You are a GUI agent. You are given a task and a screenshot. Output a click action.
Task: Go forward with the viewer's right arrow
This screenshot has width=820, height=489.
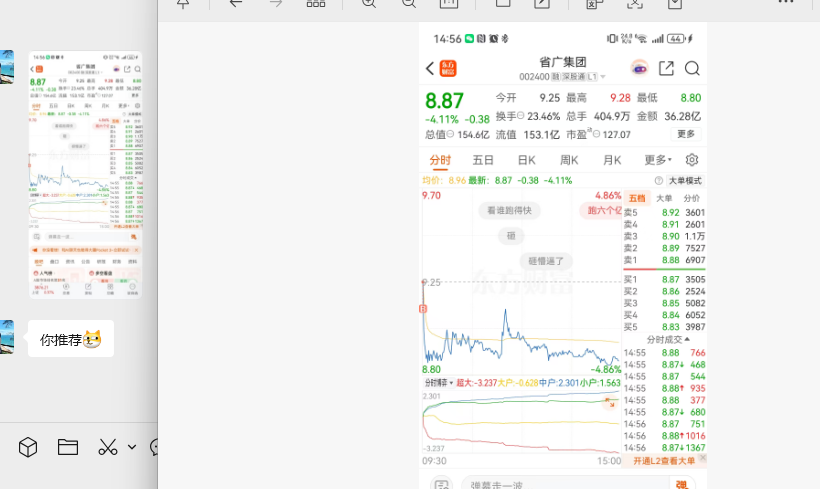click(x=276, y=3)
